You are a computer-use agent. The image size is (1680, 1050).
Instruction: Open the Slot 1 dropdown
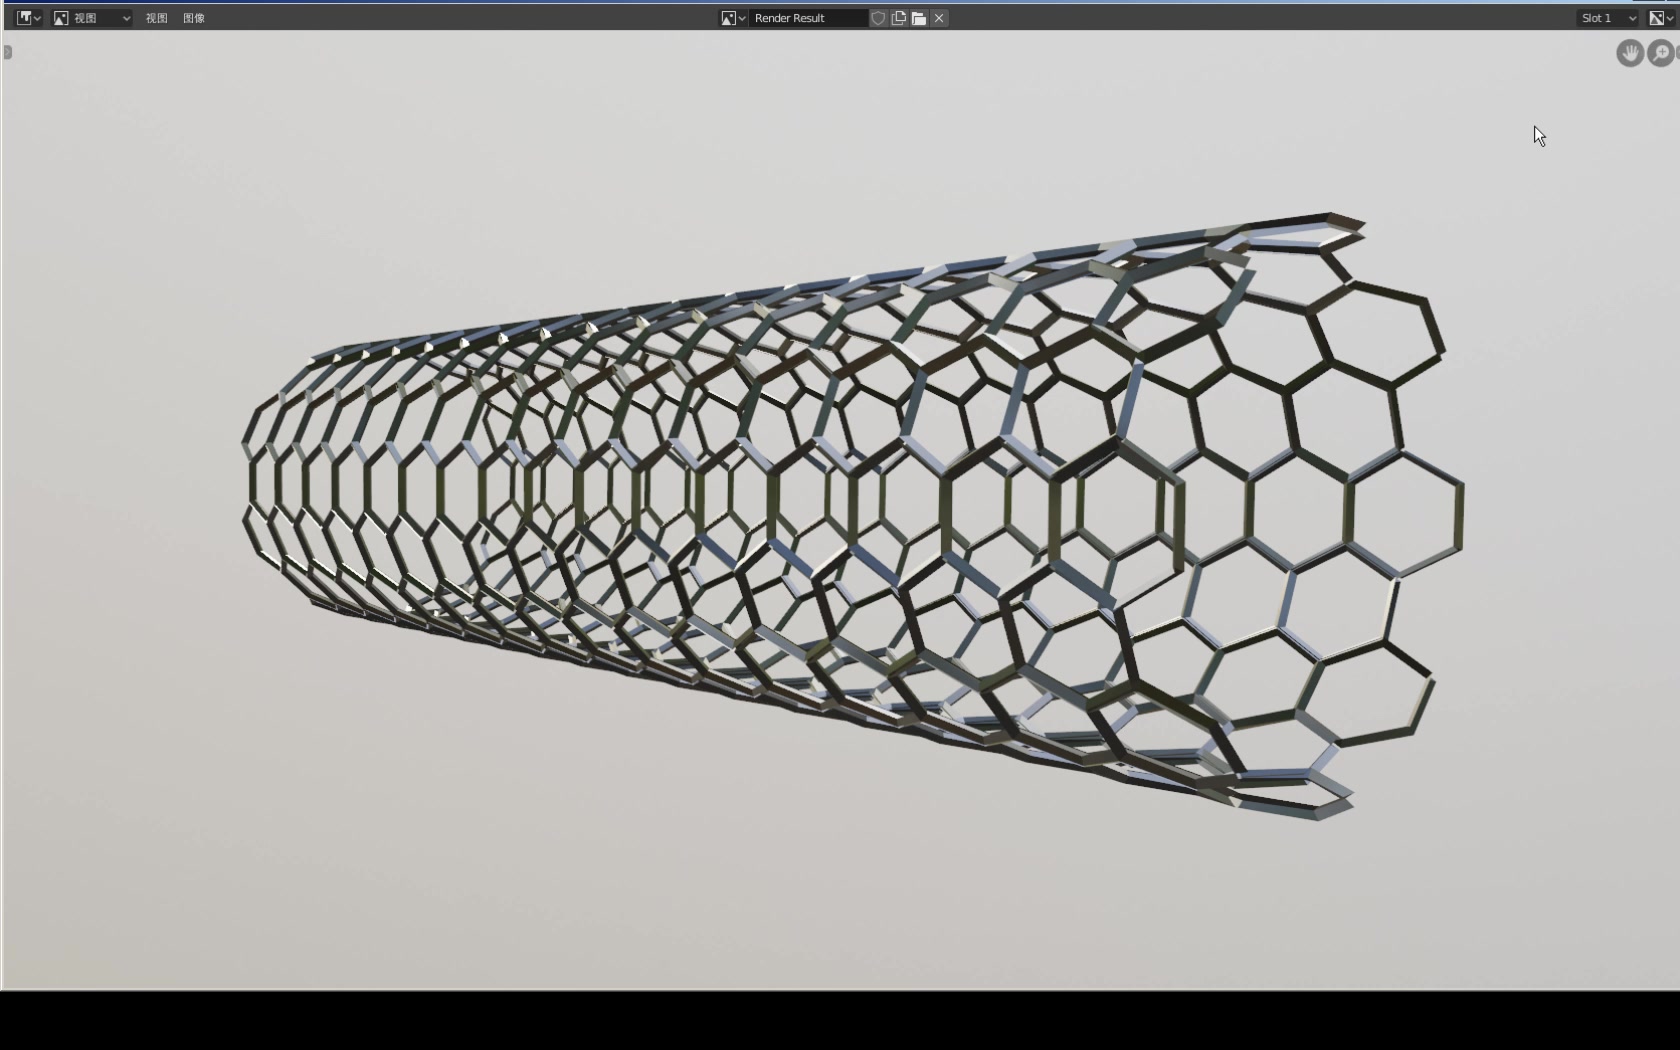click(1608, 18)
